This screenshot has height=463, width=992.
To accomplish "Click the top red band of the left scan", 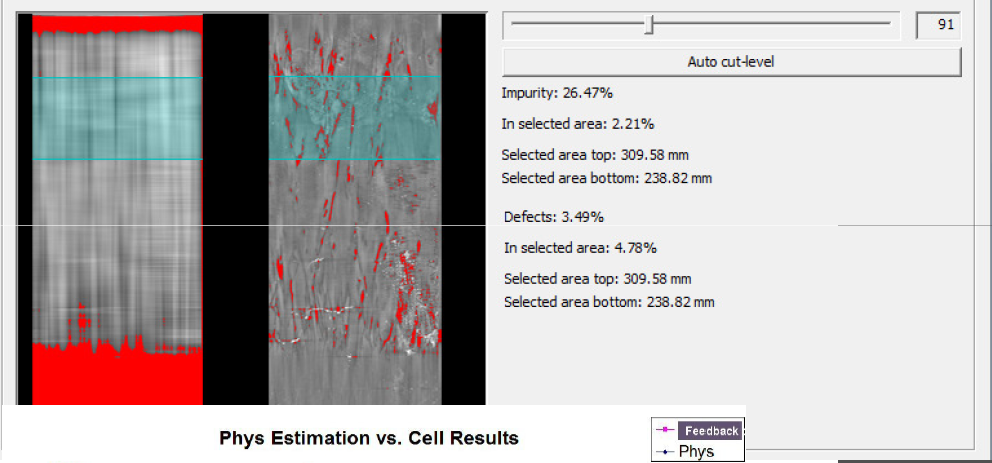I will coord(118,22).
